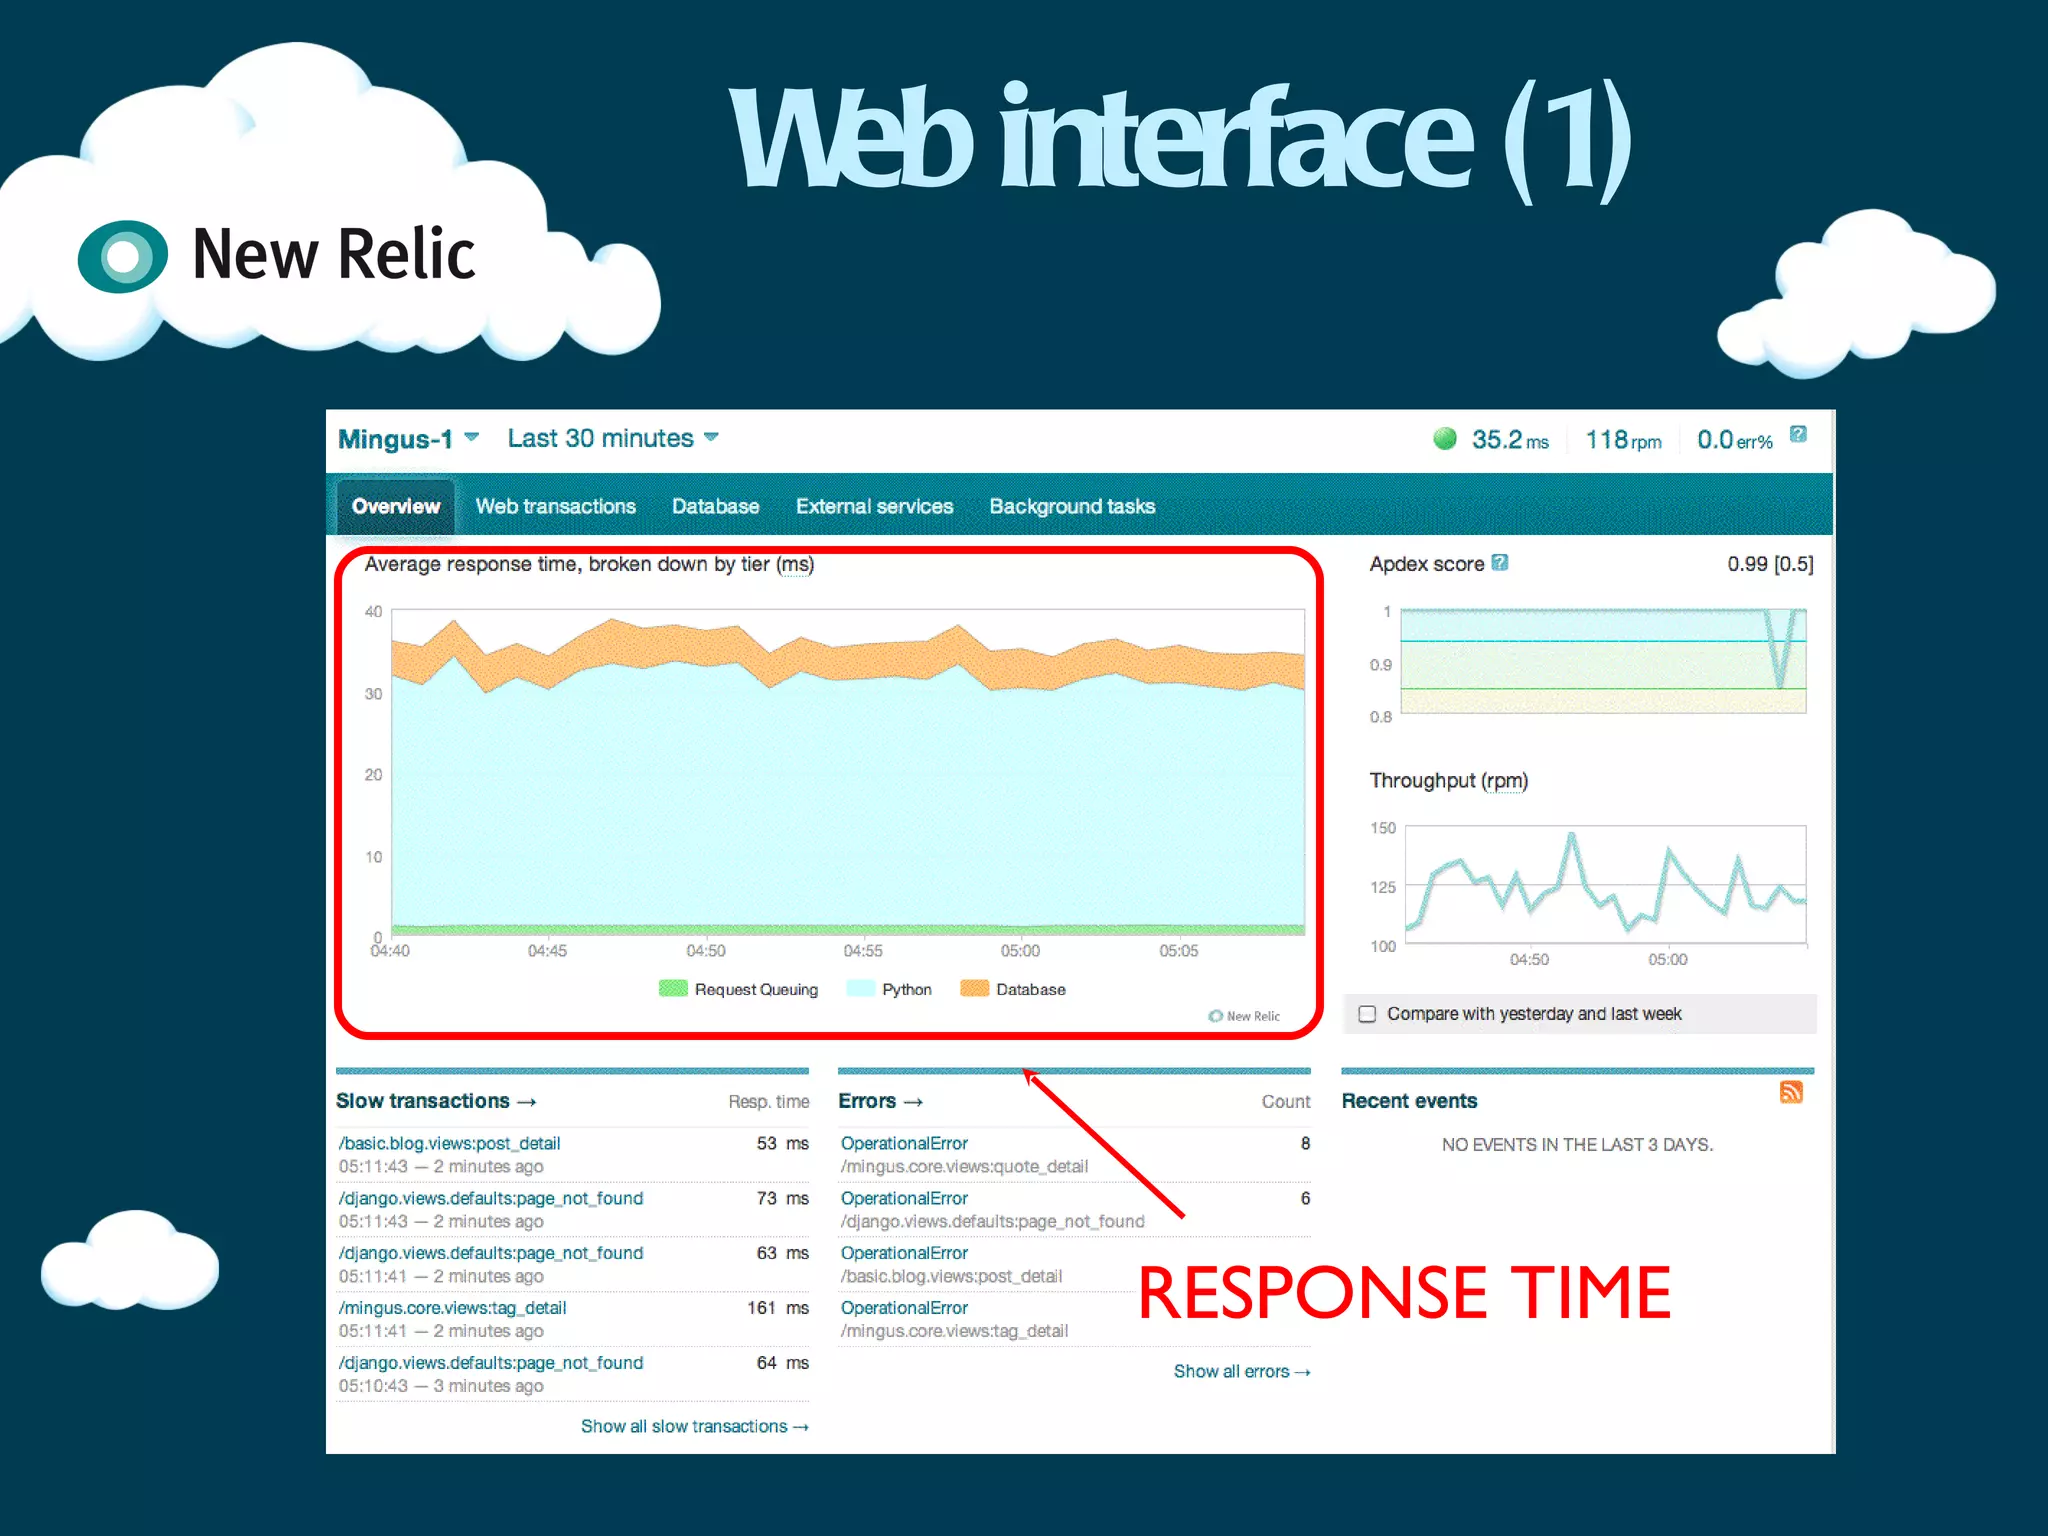
Task: Click the help icon beside err%
Action: (1798, 434)
